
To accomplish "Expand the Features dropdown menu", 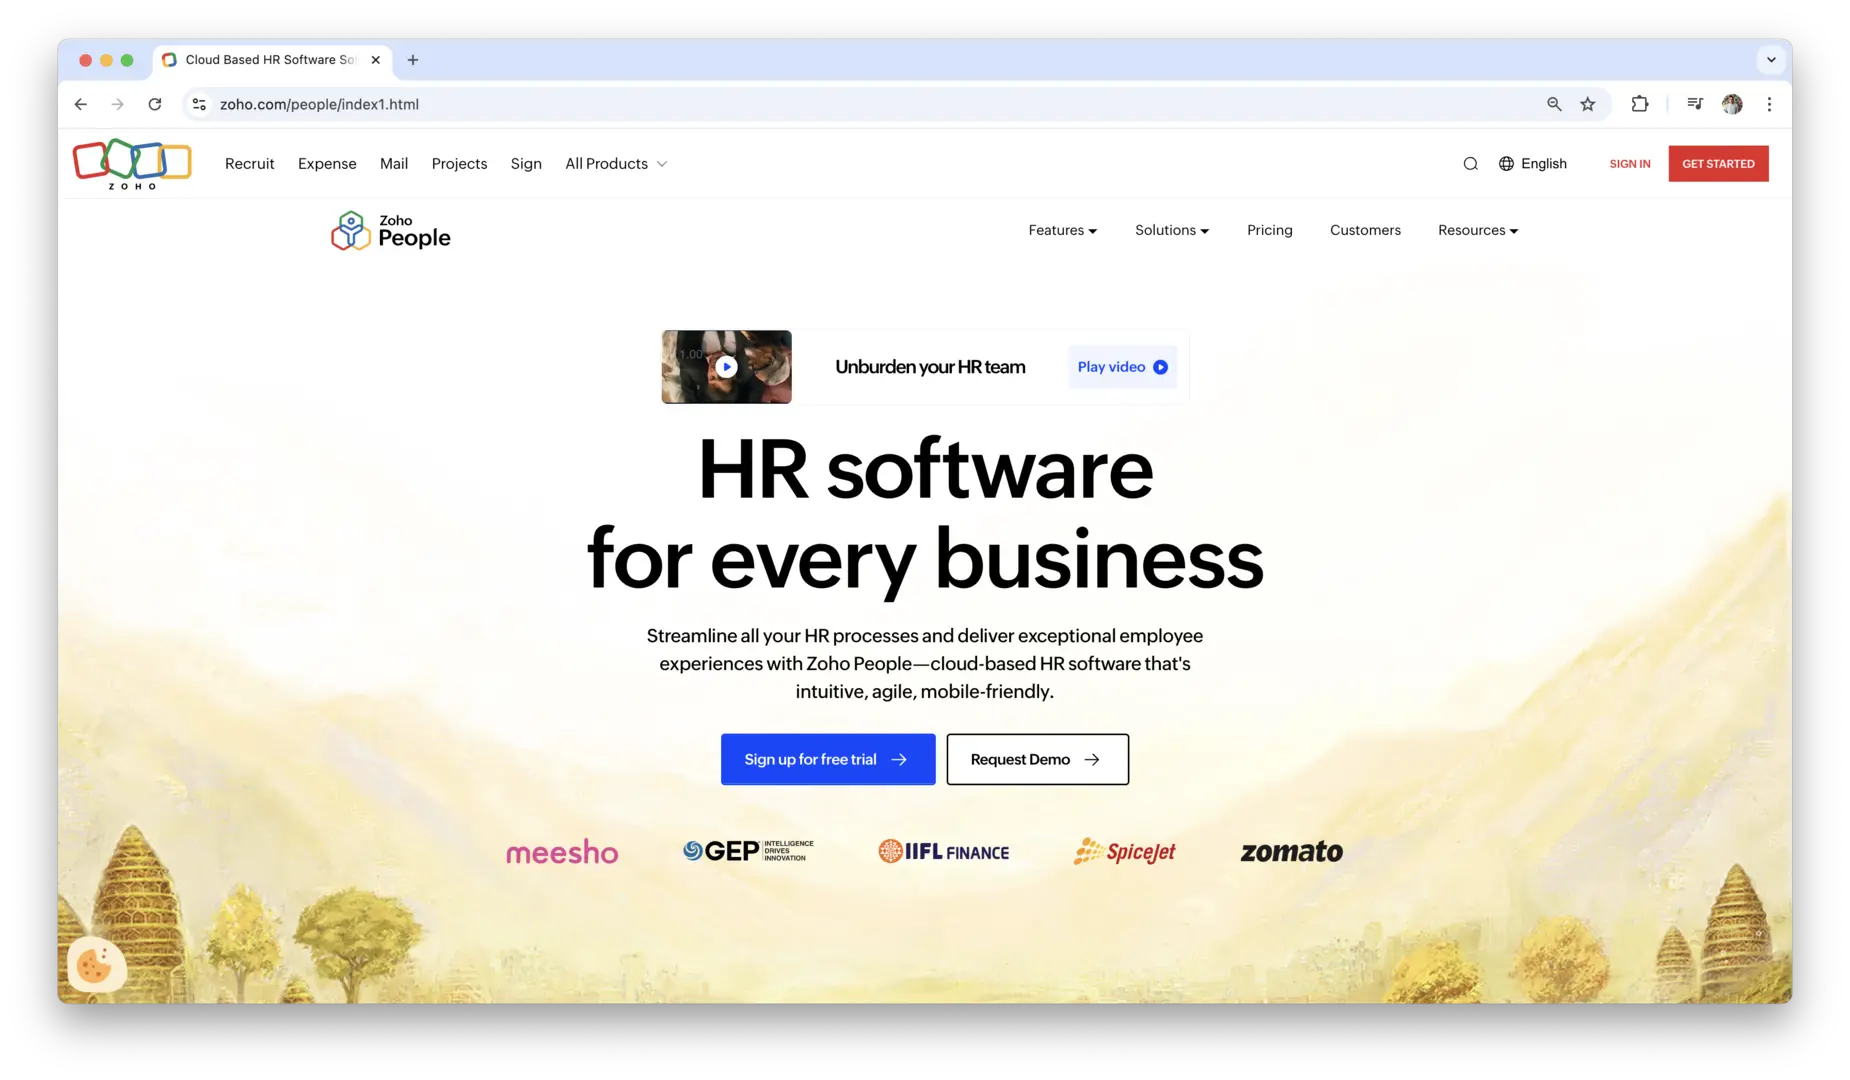I will [1063, 230].
